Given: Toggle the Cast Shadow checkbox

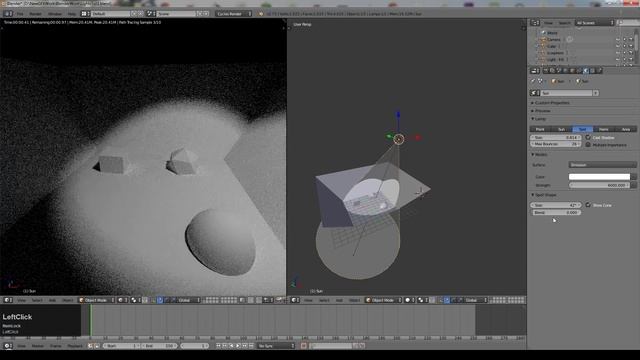Looking at the screenshot, I should [588, 138].
